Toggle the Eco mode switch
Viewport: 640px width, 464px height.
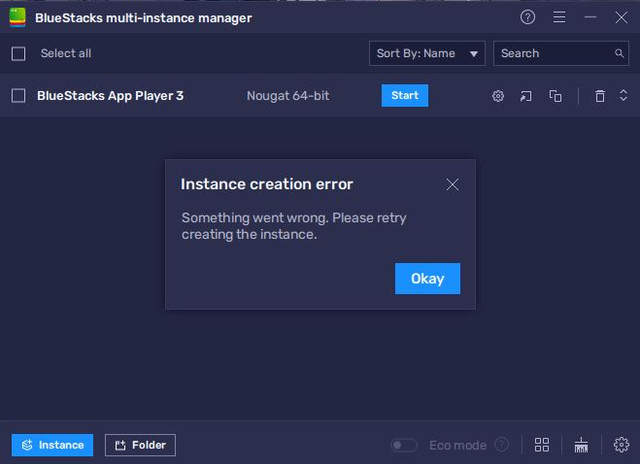pyautogui.click(x=403, y=445)
